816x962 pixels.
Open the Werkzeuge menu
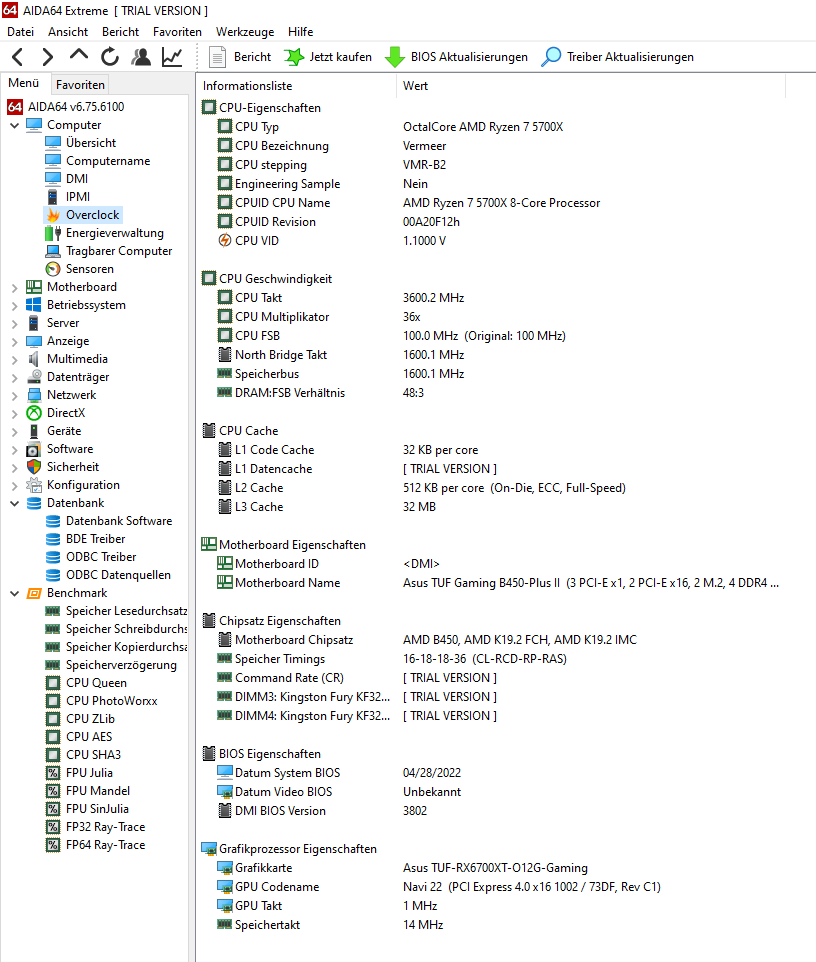245,32
